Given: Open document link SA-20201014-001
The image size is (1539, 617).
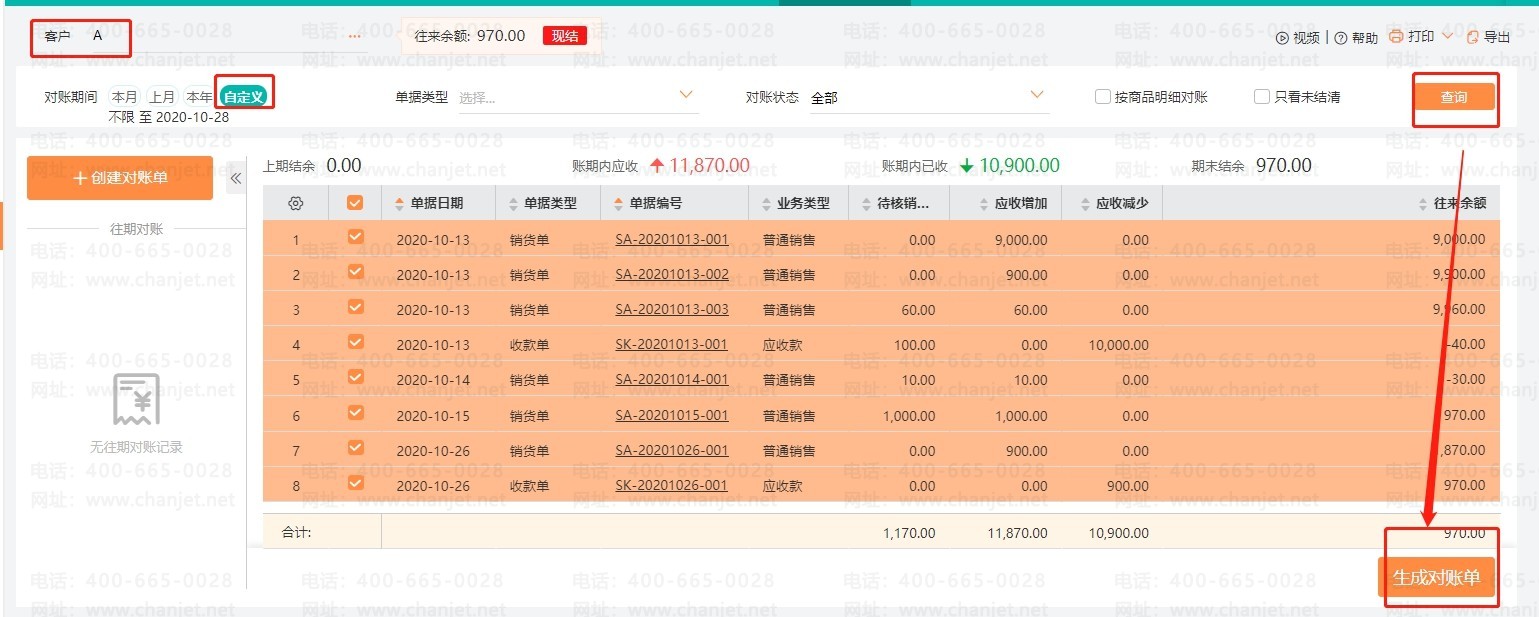Looking at the screenshot, I should (x=672, y=380).
